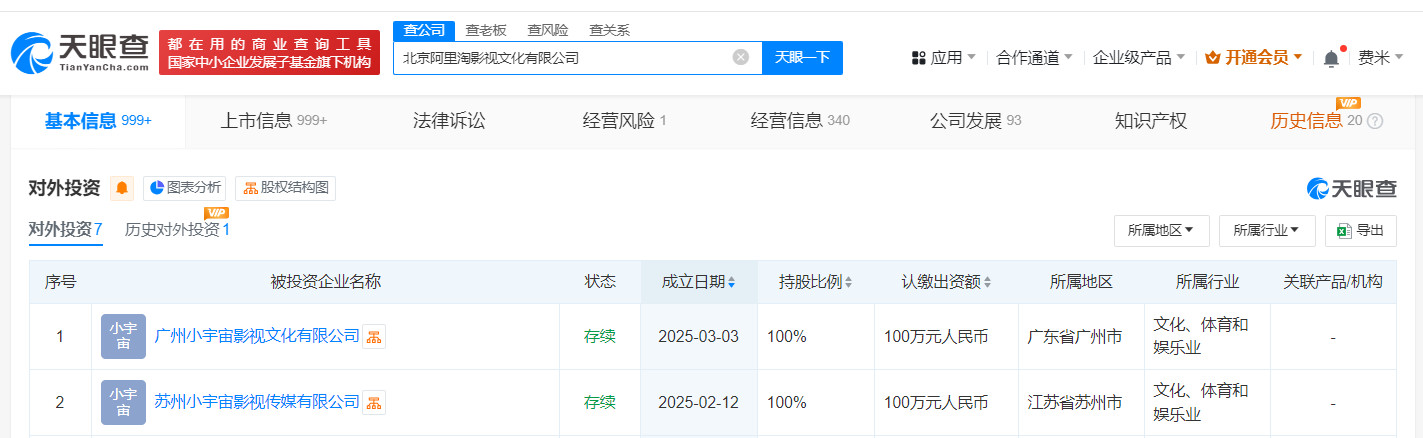Open equity structure icon for 广州小宇宙影视文化有限公司
The image size is (1423, 438).
point(373,337)
